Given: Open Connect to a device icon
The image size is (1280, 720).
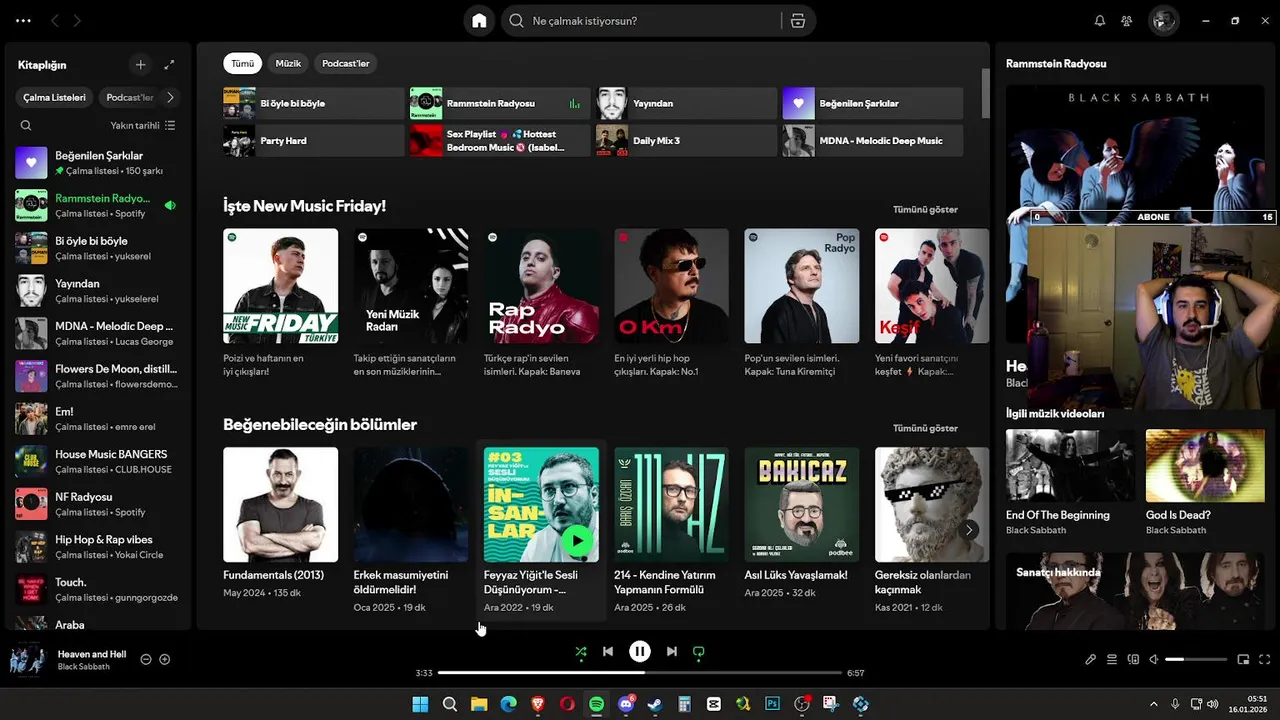Looking at the screenshot, I should tap(1133, 660).
